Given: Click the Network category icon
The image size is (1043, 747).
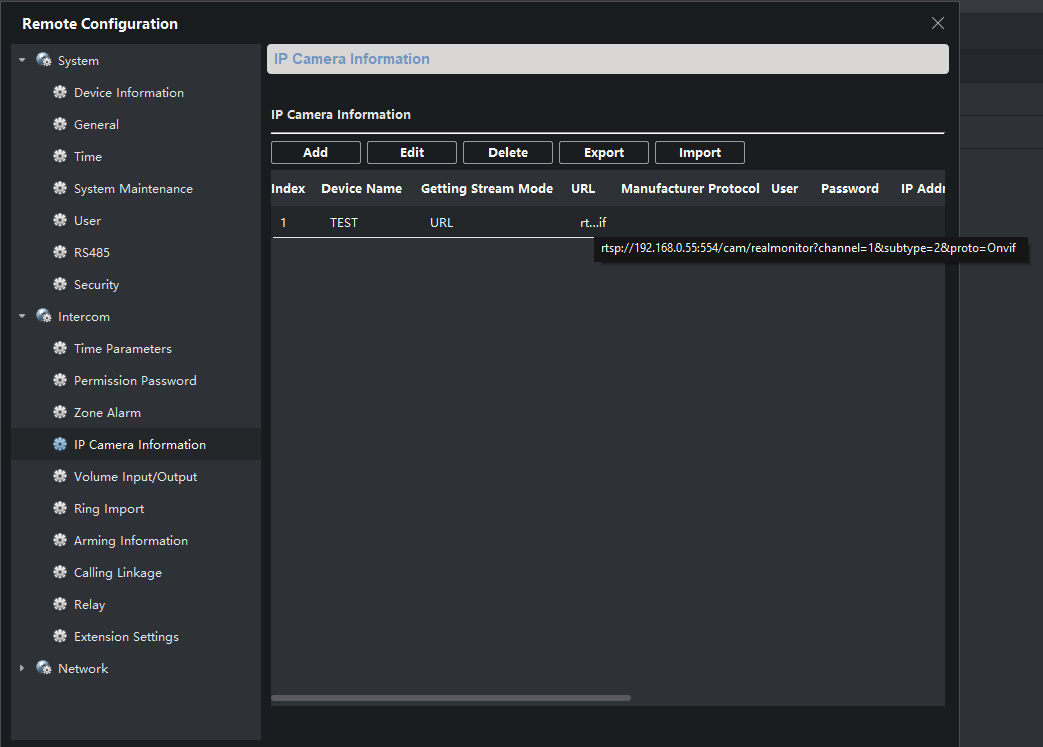Looking at the screenshot, I should tap(44, 669).
